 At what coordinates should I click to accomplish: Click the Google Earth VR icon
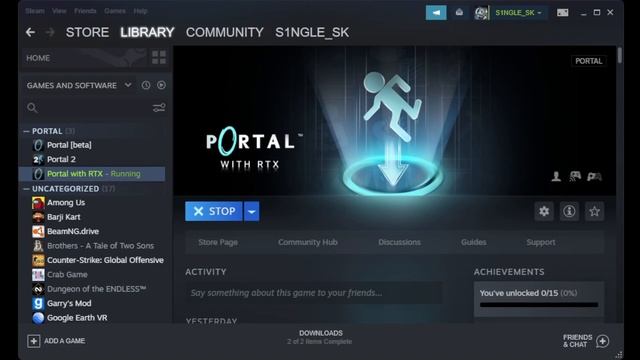point(38,318)
